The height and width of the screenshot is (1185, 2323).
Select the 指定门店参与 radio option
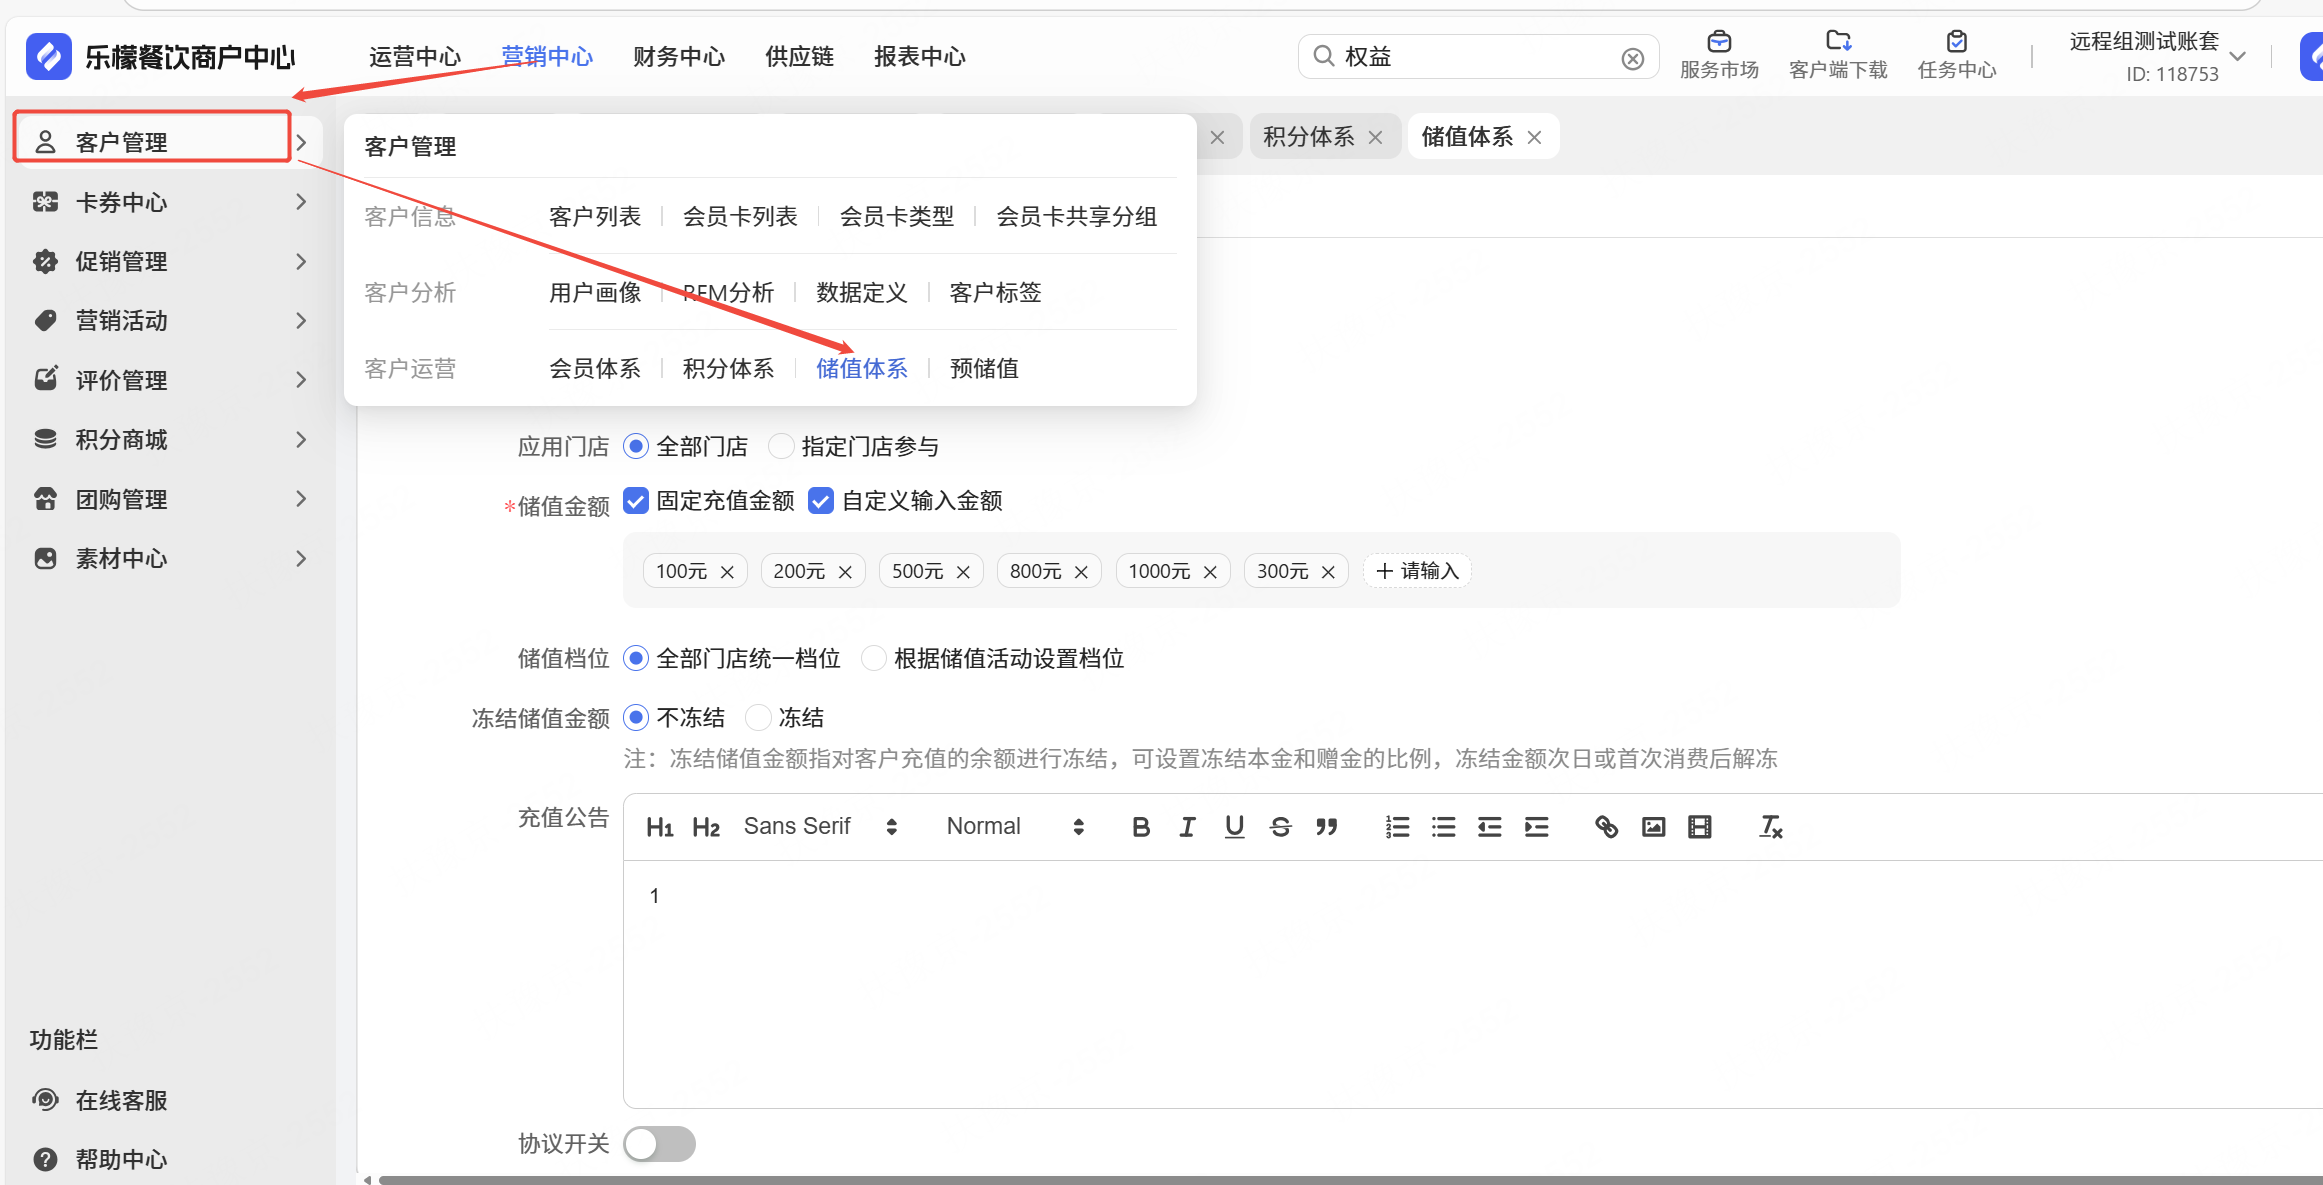[x=780, y=446]
